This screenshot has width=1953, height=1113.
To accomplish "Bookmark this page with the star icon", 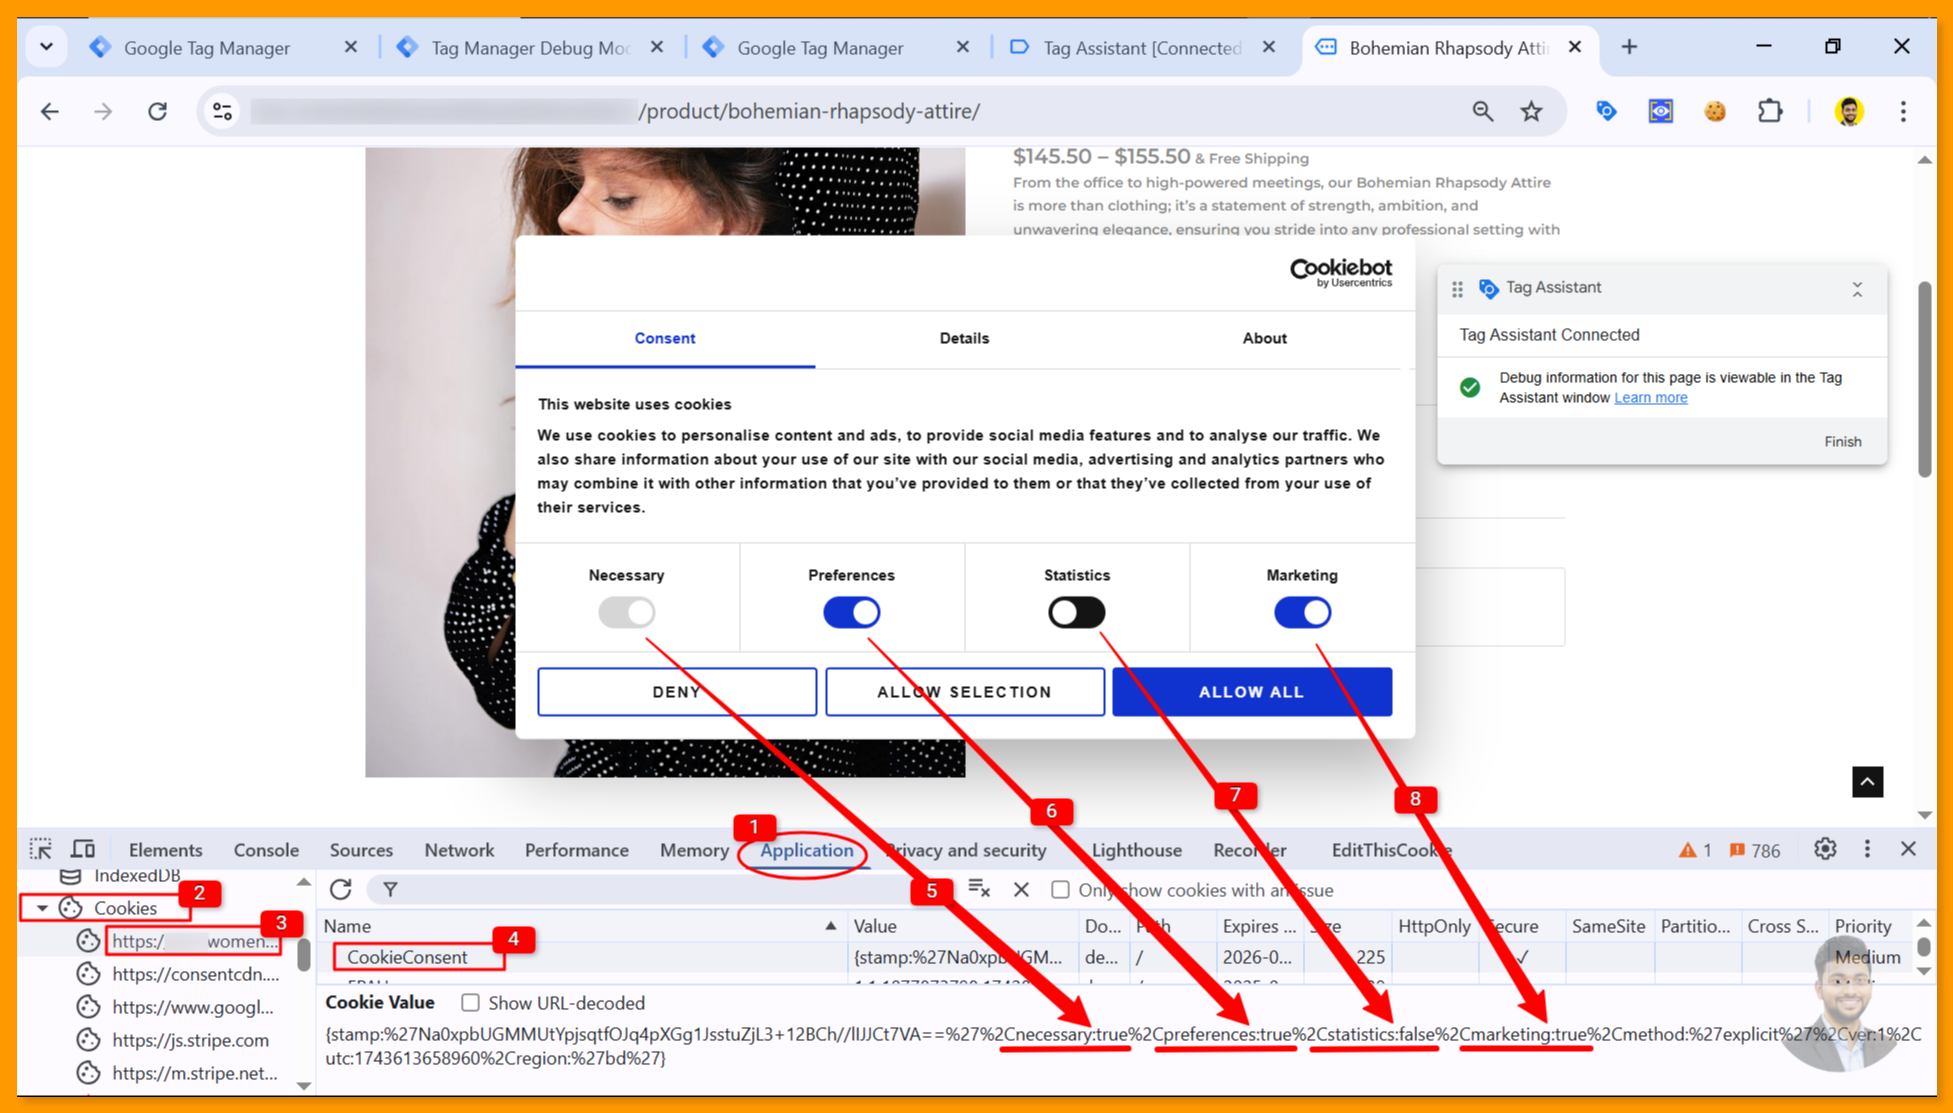I will click(1531, 111).
